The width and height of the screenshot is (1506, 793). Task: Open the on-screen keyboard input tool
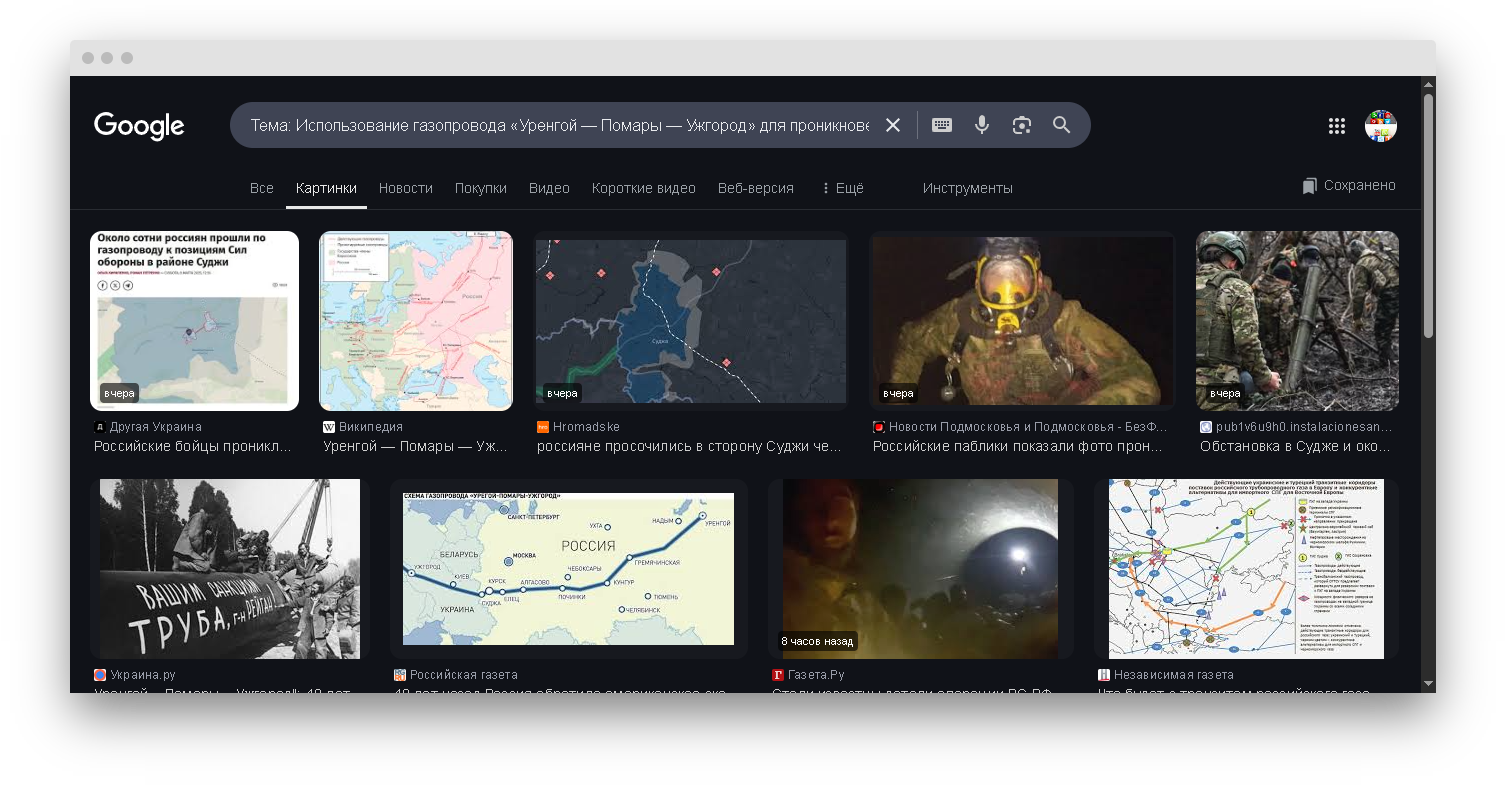point(942,125)
